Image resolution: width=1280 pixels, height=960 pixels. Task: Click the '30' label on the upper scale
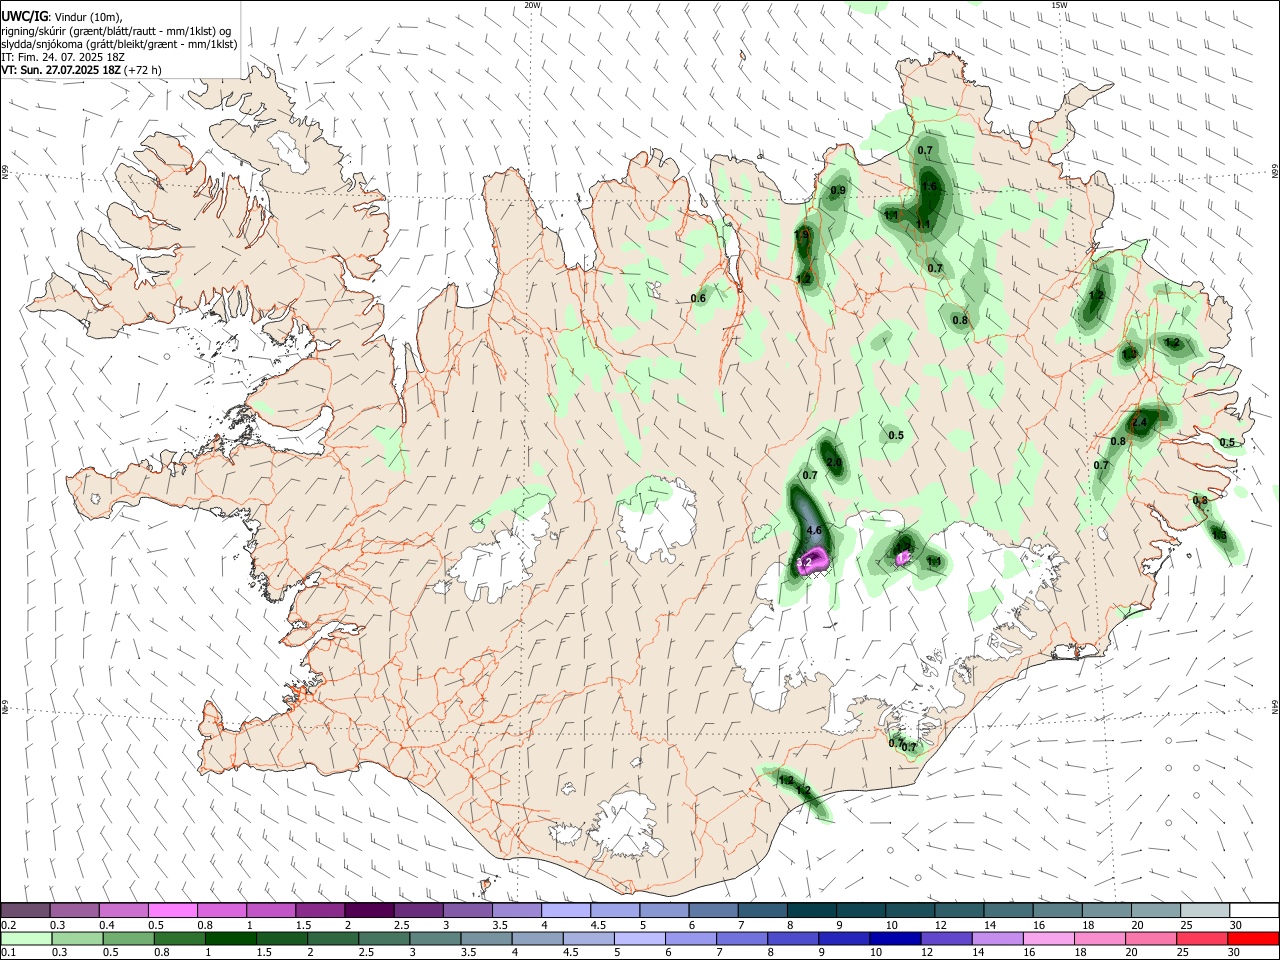pos(1236,925)
